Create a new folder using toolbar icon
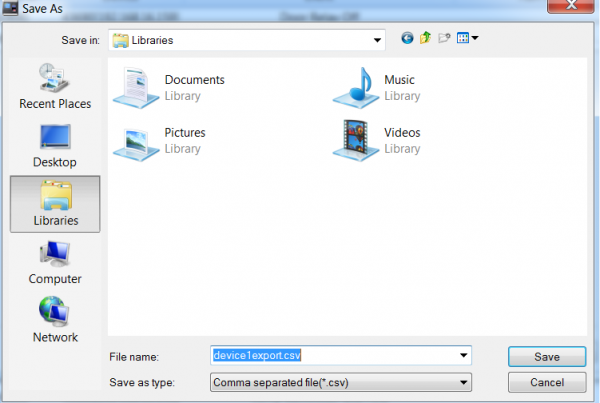This screenshot has height=403, width=600. point(443,39)
